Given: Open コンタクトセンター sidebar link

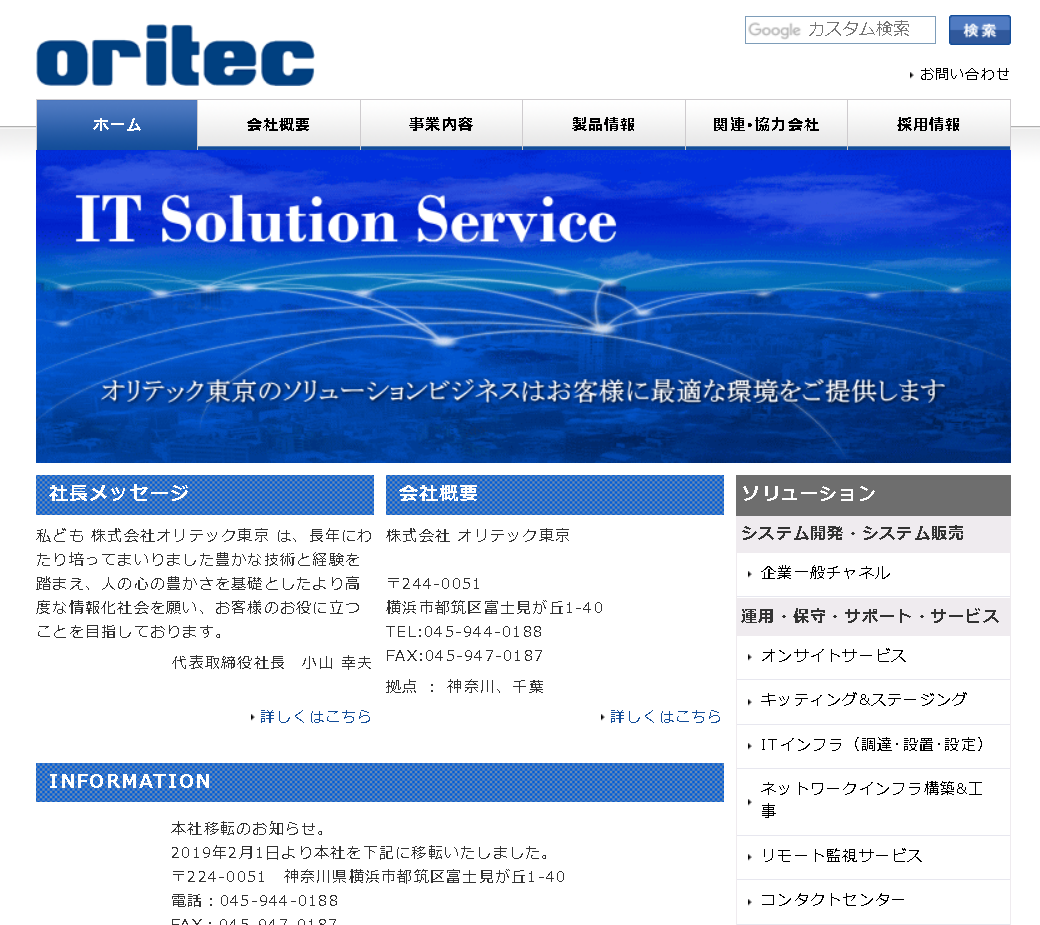Looking at the screenshot, I should pos(832,900).
